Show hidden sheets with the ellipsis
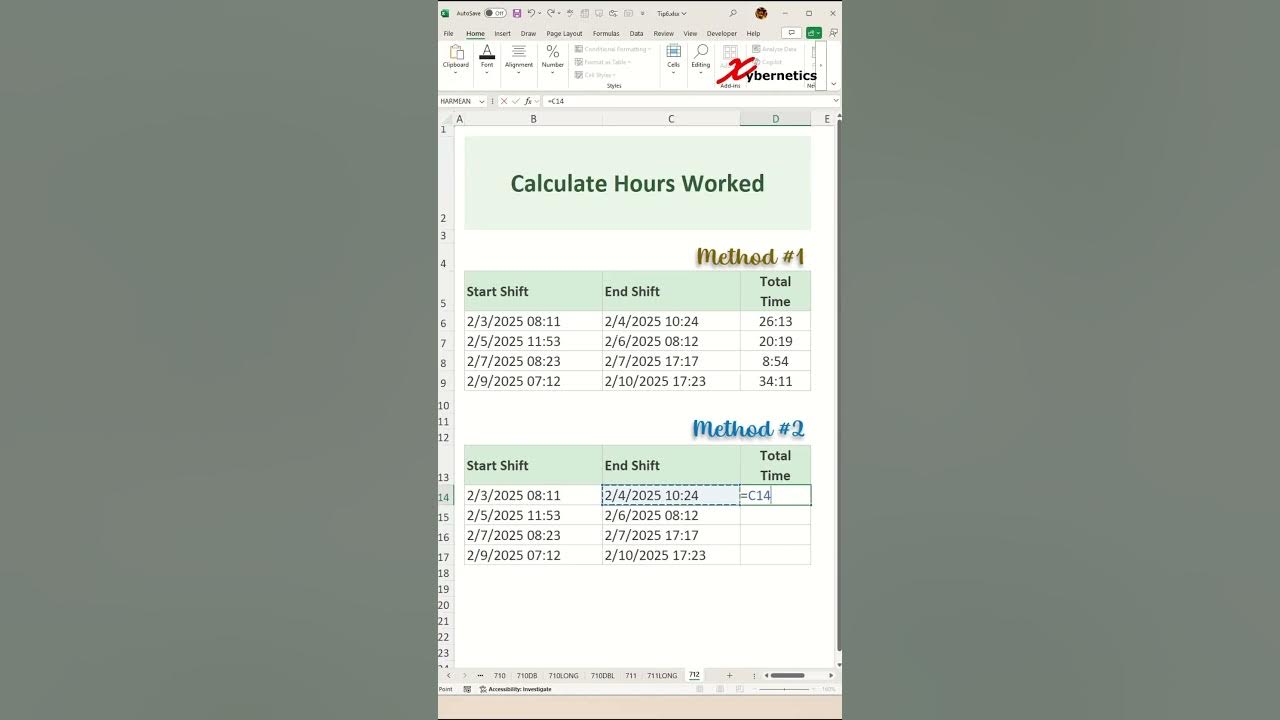 (x=480, y=675)
